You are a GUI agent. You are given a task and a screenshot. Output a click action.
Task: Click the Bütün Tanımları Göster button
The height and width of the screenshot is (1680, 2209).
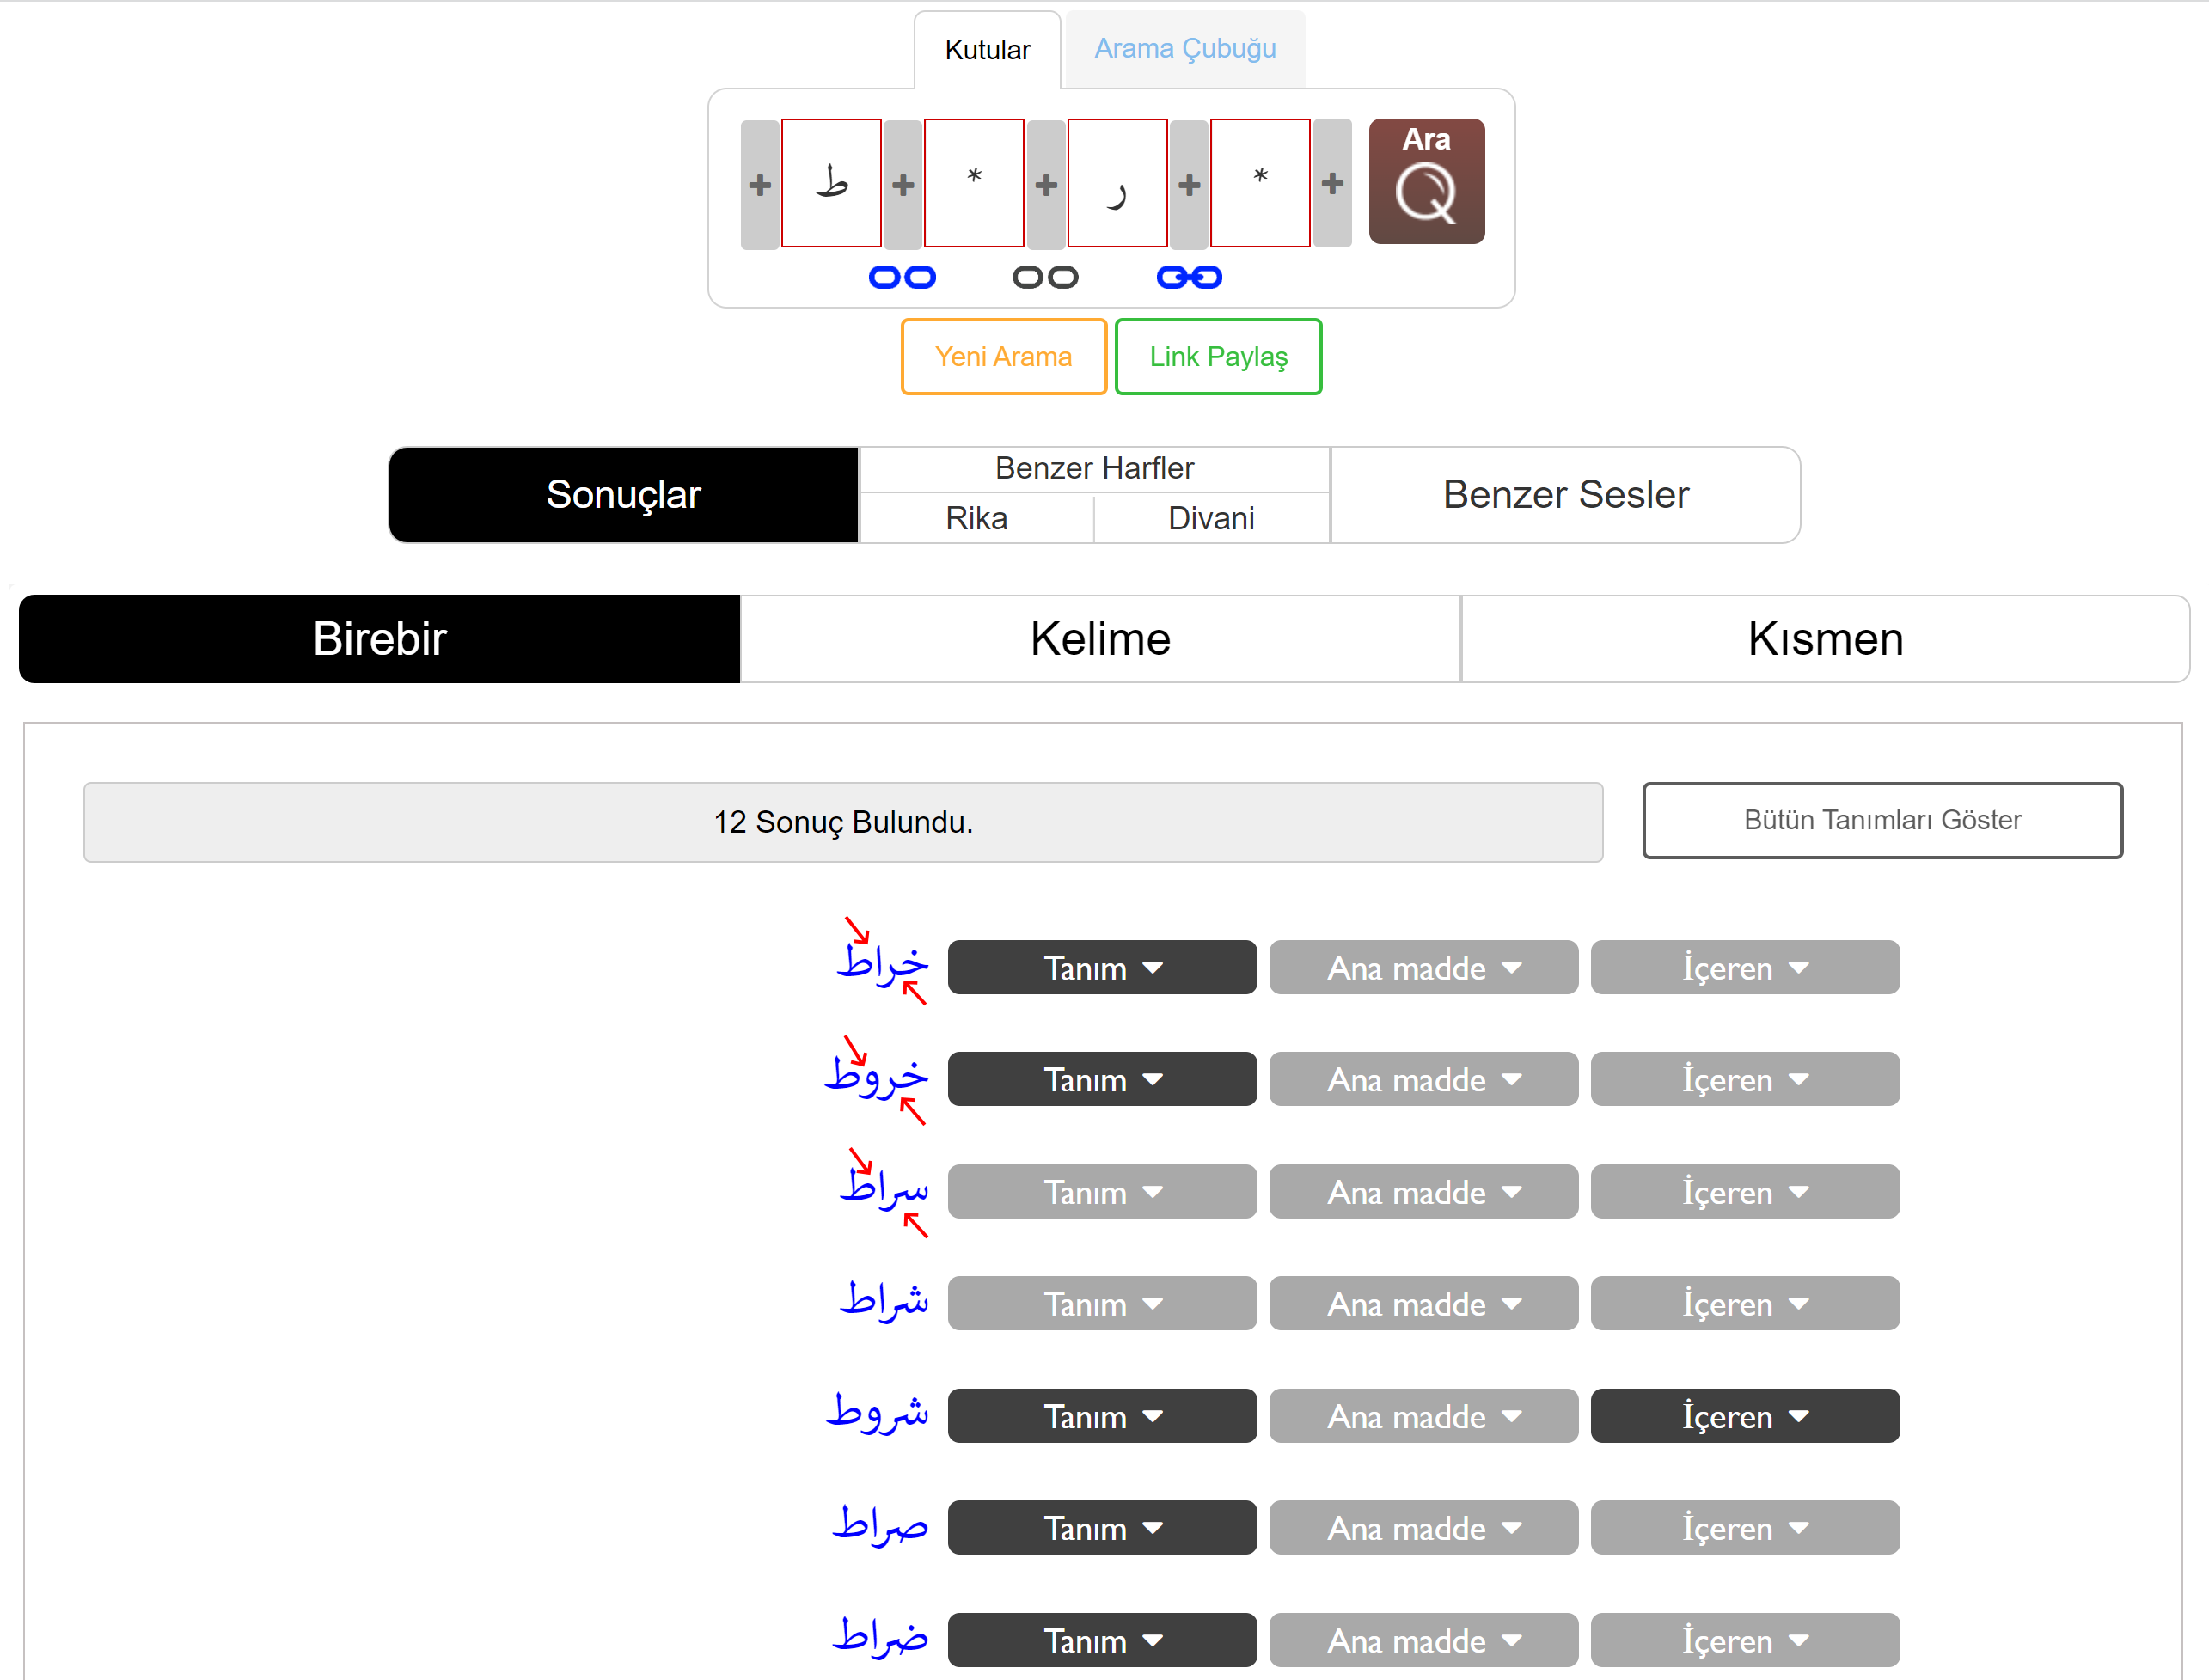tap(1881, 820)
